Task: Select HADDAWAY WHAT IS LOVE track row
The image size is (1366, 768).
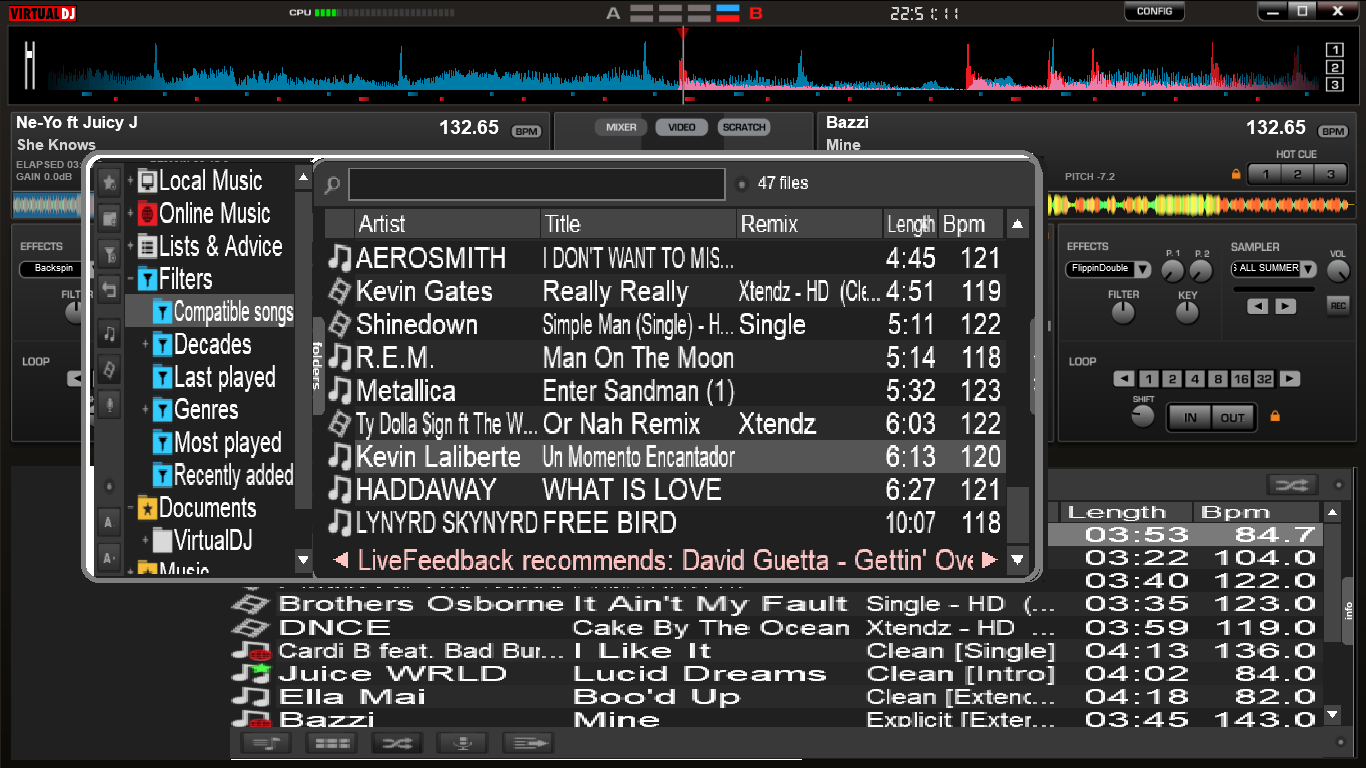Action: click(665, 490)
